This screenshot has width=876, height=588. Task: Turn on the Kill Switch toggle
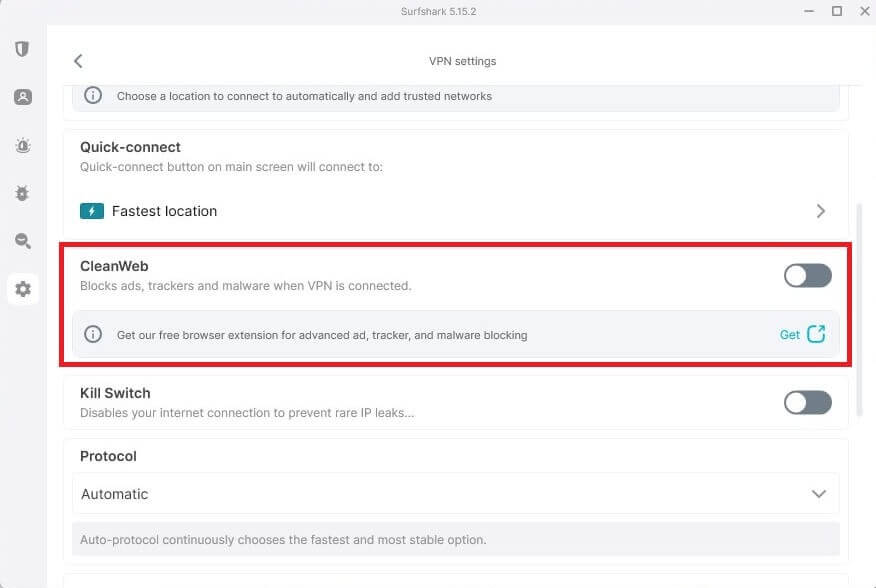coord(807,402)
